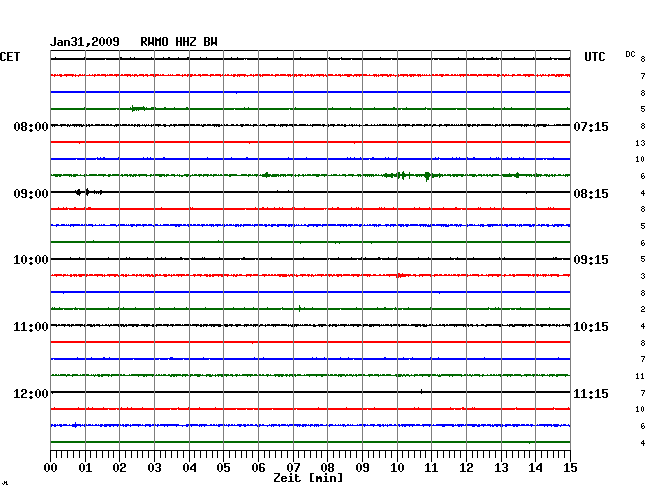Click the UTC time zone label
This screenshot has height=494, width=650.
(594, 57)
